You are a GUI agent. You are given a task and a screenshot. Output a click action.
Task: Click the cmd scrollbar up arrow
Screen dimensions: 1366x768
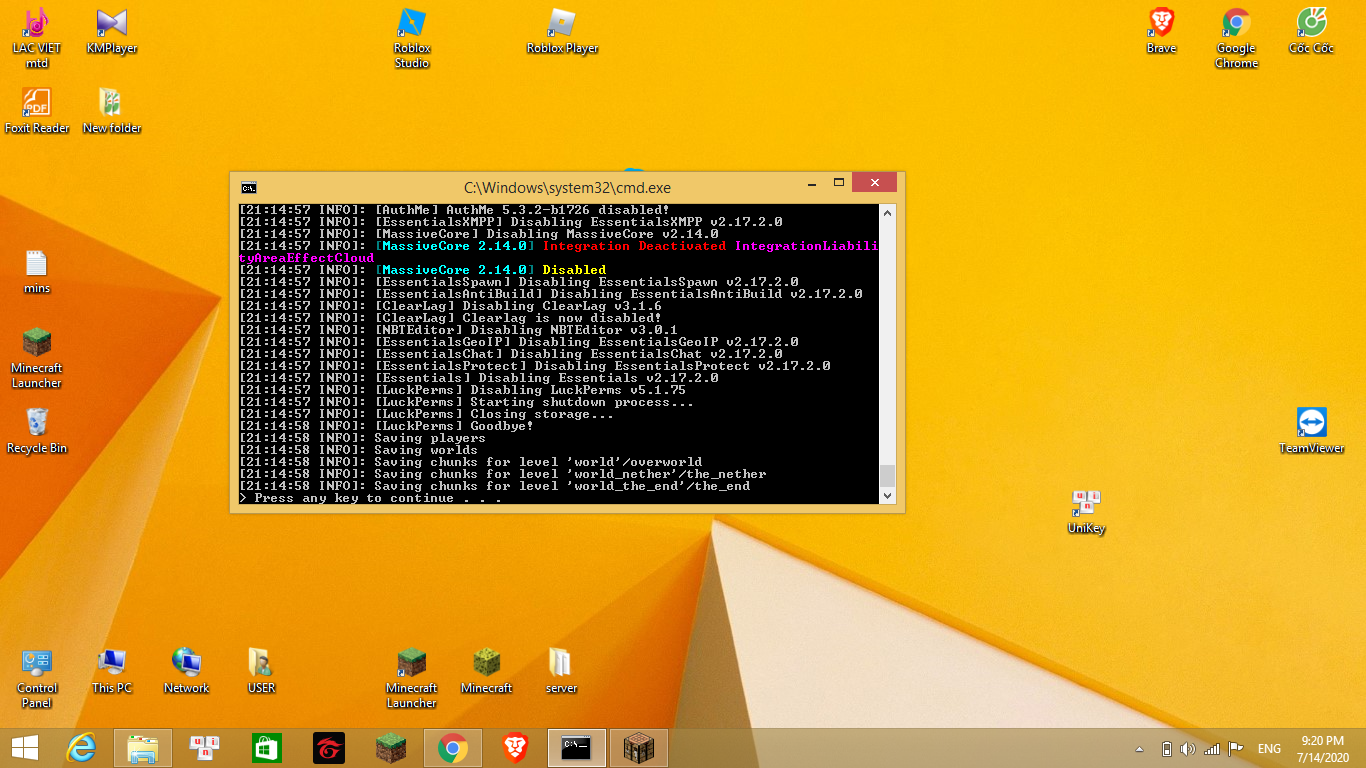click(x=887, y=211)
